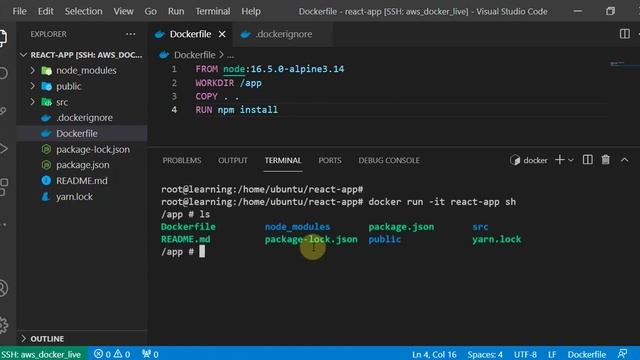Viewport: 640px width, 360px height.
Task: Open README.md file
Action: coord(82,181)
